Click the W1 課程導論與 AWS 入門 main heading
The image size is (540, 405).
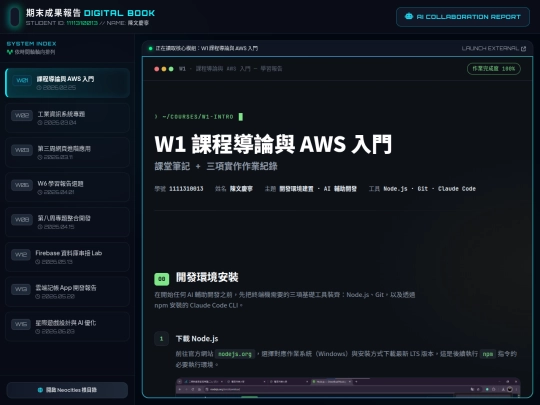273,144
